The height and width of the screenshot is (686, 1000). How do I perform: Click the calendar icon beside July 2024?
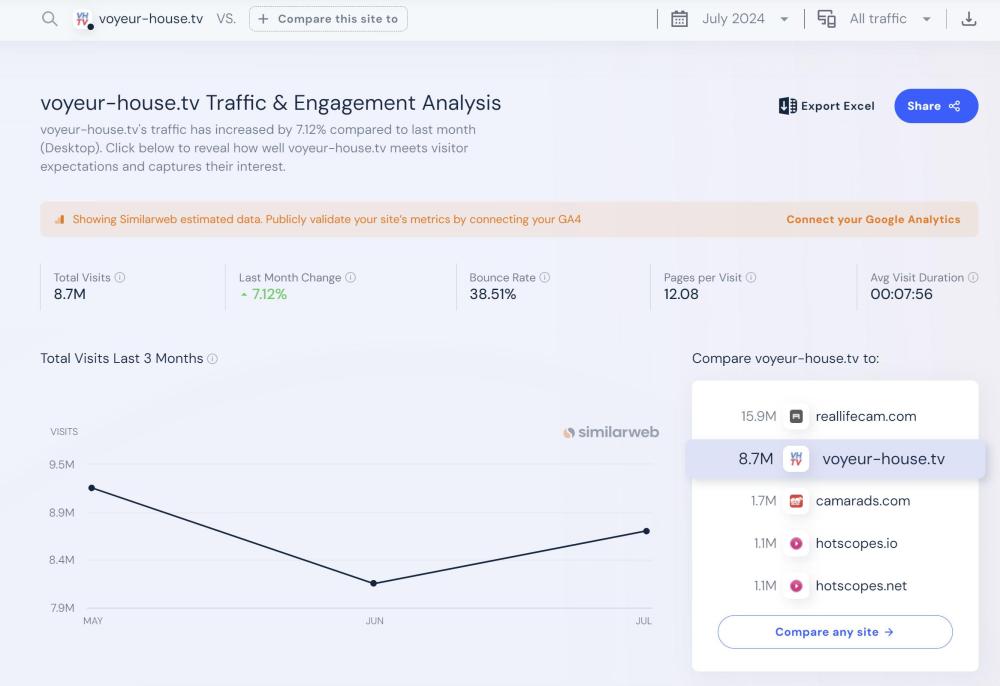point(679,19)
